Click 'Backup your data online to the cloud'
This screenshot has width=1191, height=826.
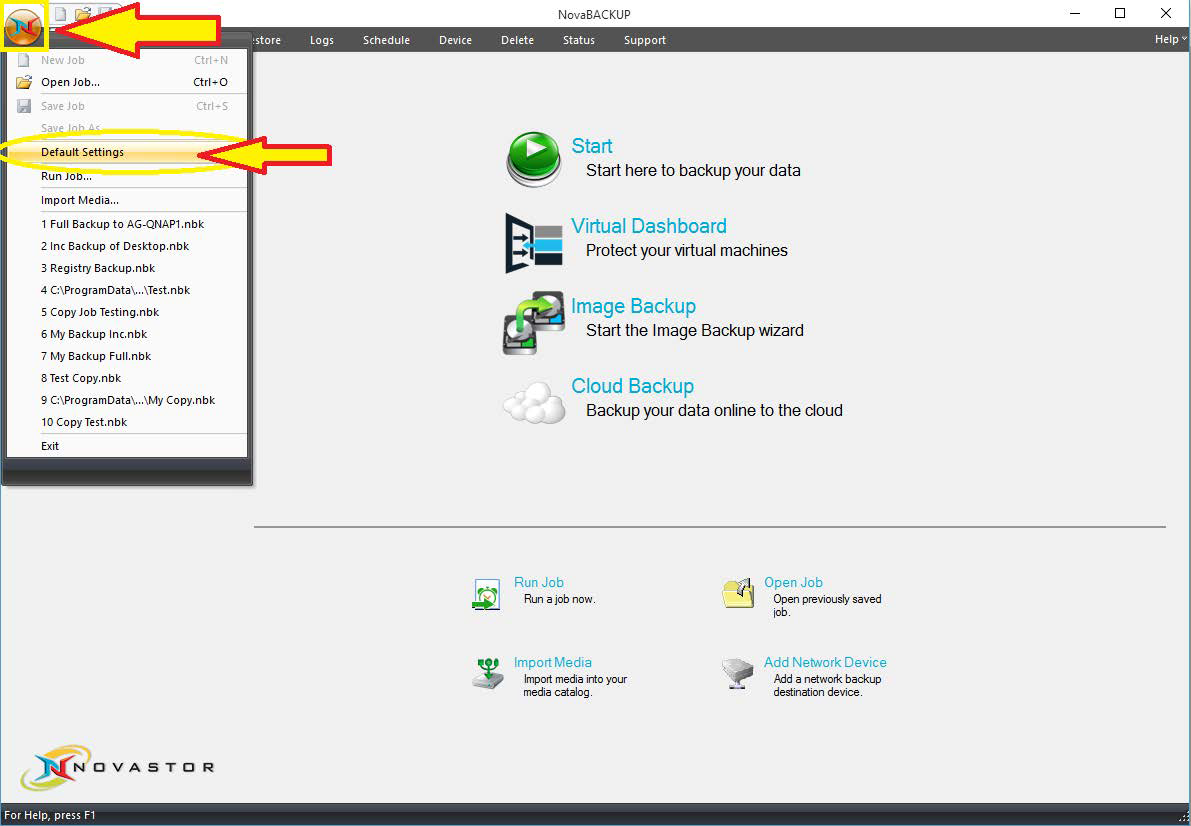714,411
